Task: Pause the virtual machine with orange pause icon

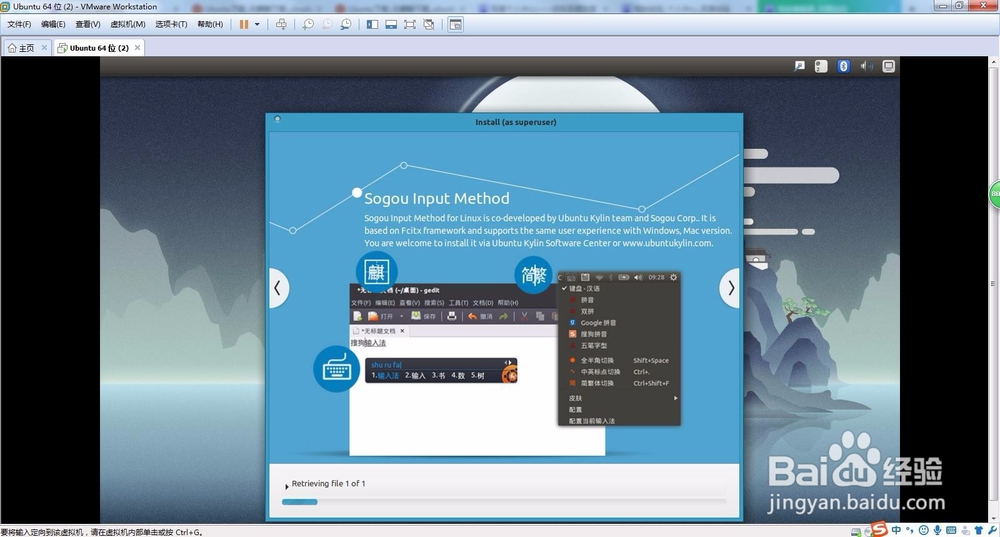Action: coord(244,24)
